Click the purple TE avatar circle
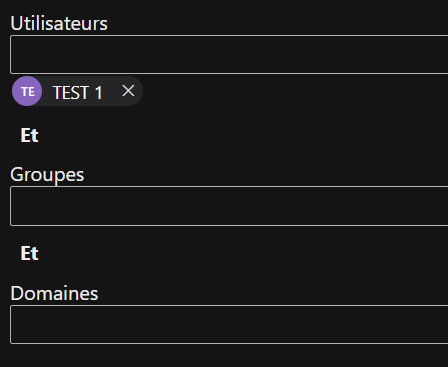 point(27,91)
